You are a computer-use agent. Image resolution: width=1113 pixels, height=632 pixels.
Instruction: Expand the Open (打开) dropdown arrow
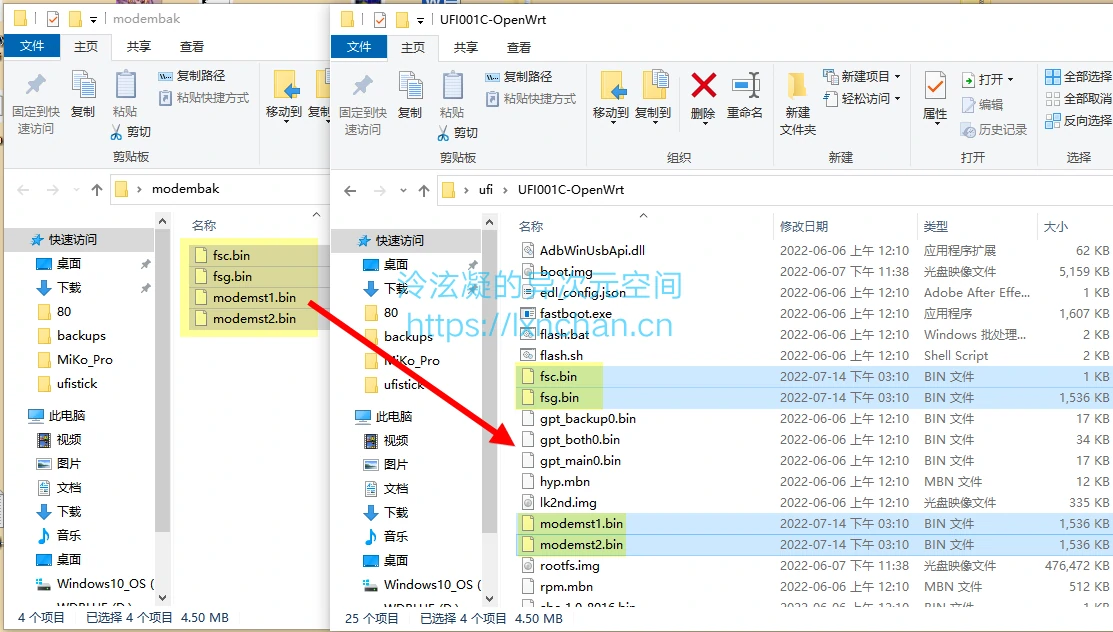click(1010, 80)
